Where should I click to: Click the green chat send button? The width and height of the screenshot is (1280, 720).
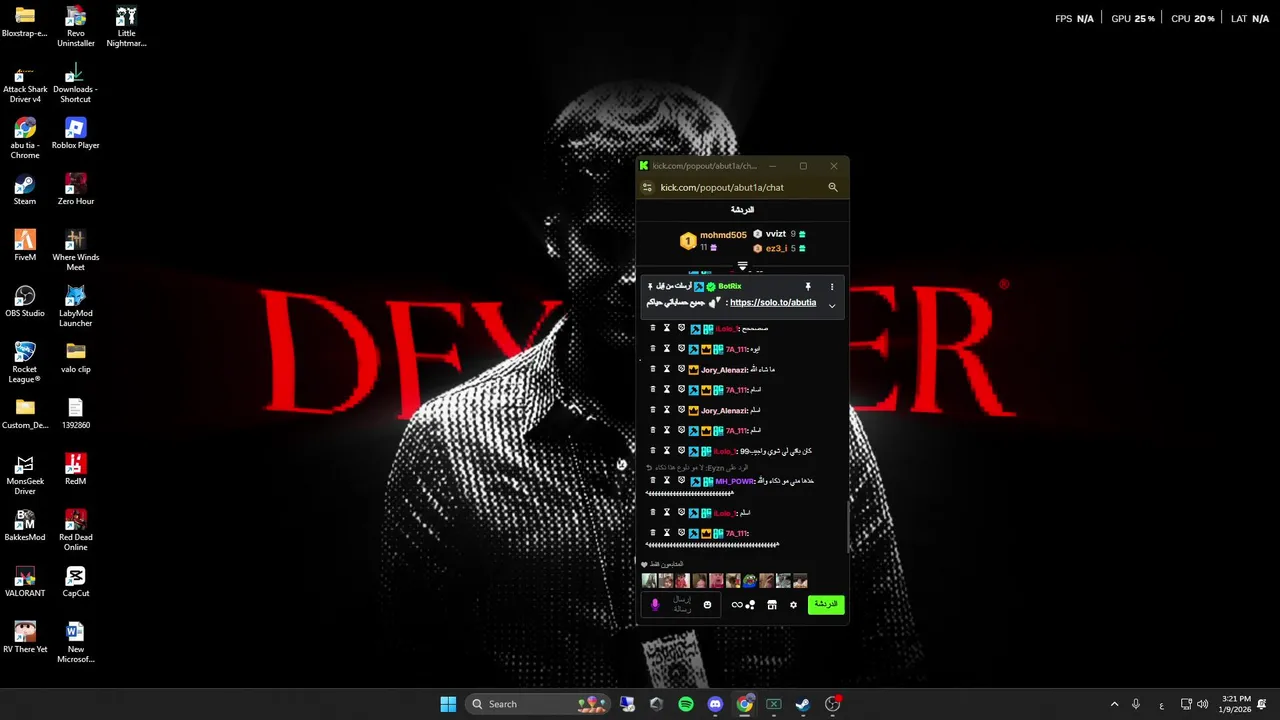pyautogui.click(x=826, y=605)
